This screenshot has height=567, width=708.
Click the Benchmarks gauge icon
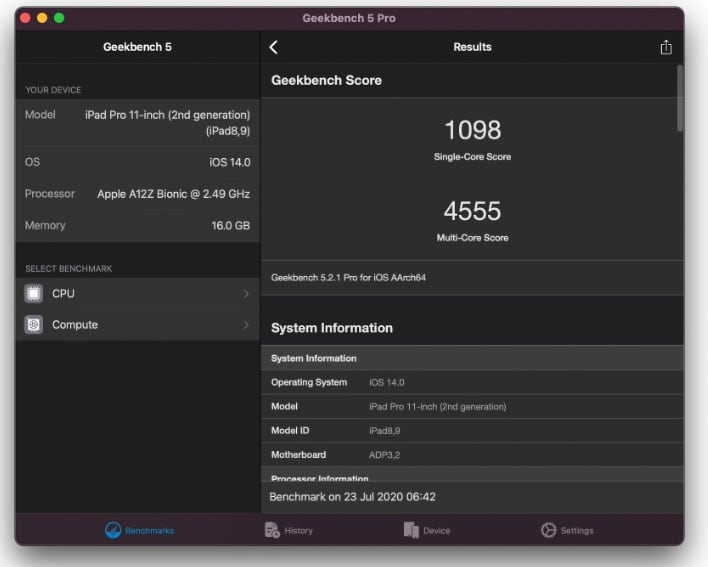(x=113, y=530)
